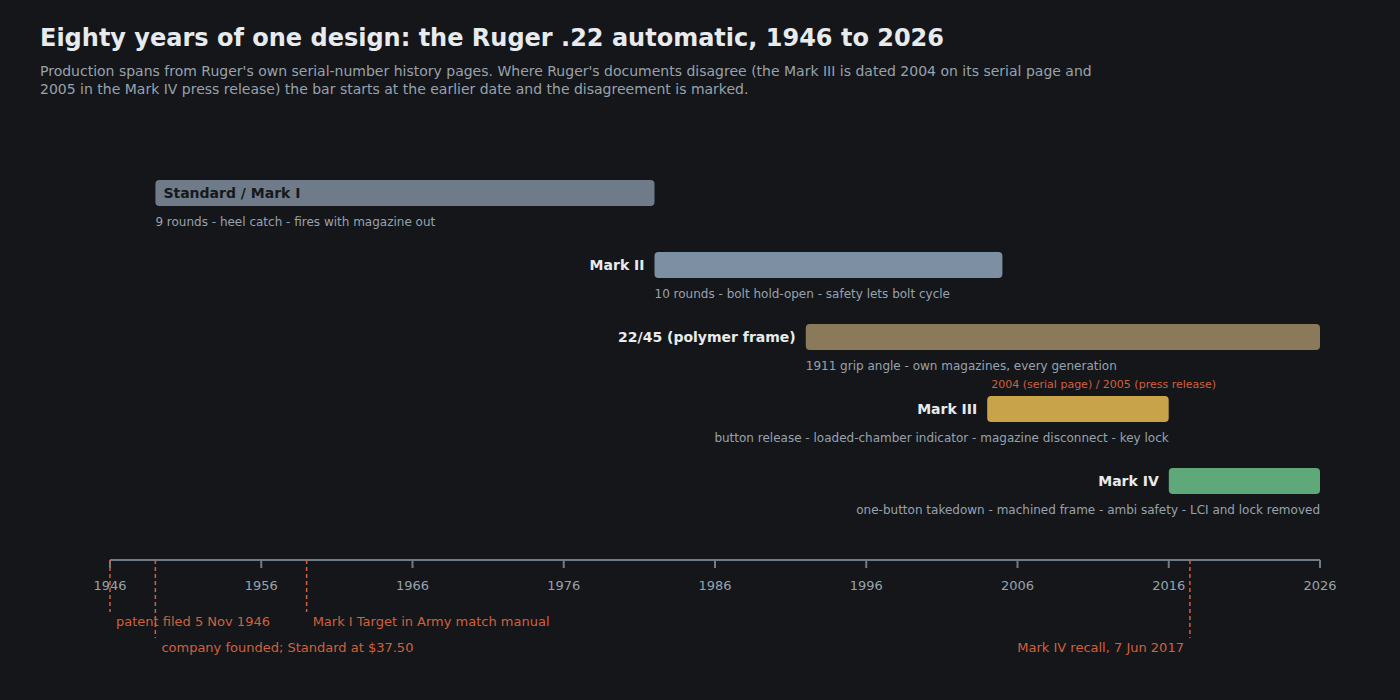Click the 1986 axis tick label
The width and height of the screenshot is (1400, 700).
pyautogui.click(x=715, y=586)
